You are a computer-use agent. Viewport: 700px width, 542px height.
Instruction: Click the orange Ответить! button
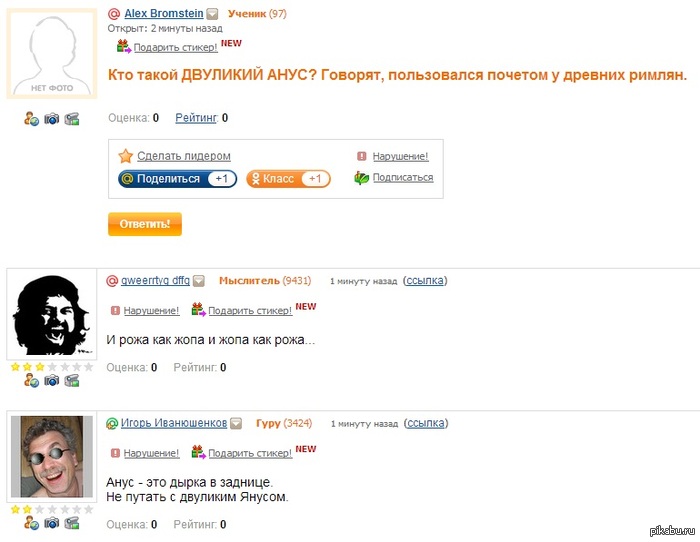coord(145,224)
